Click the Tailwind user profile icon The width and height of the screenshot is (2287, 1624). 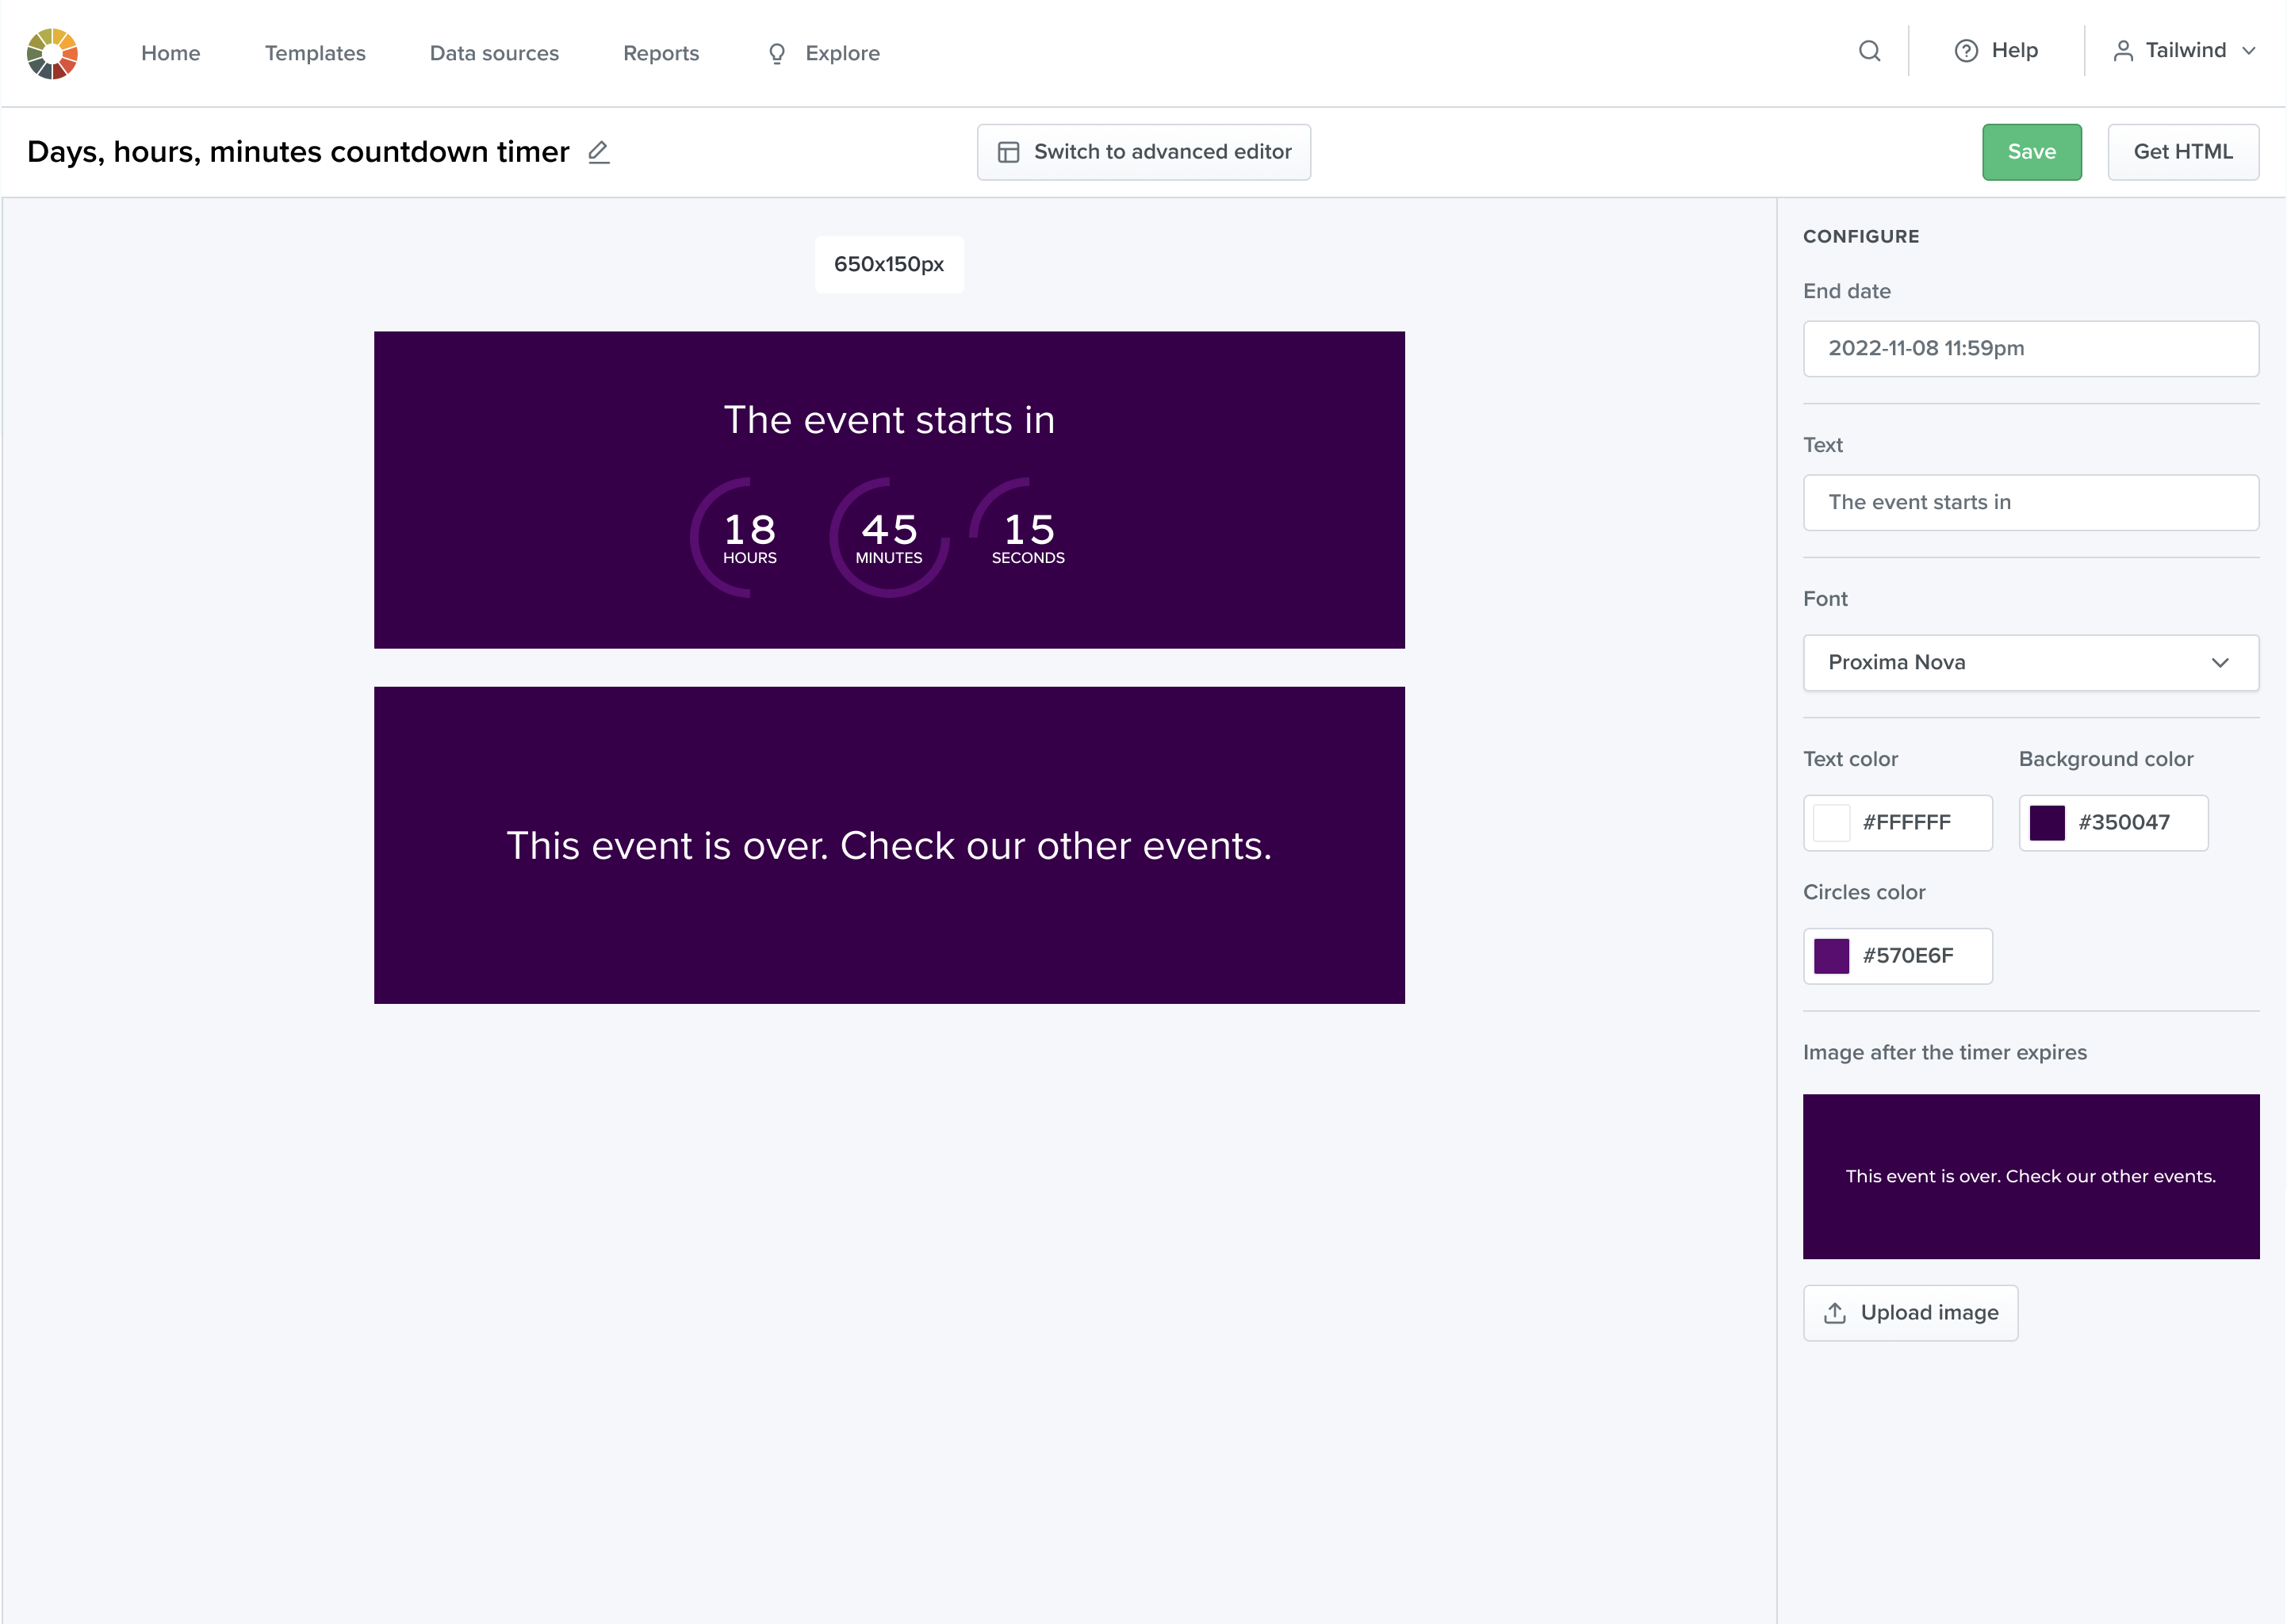(2122, 51)
